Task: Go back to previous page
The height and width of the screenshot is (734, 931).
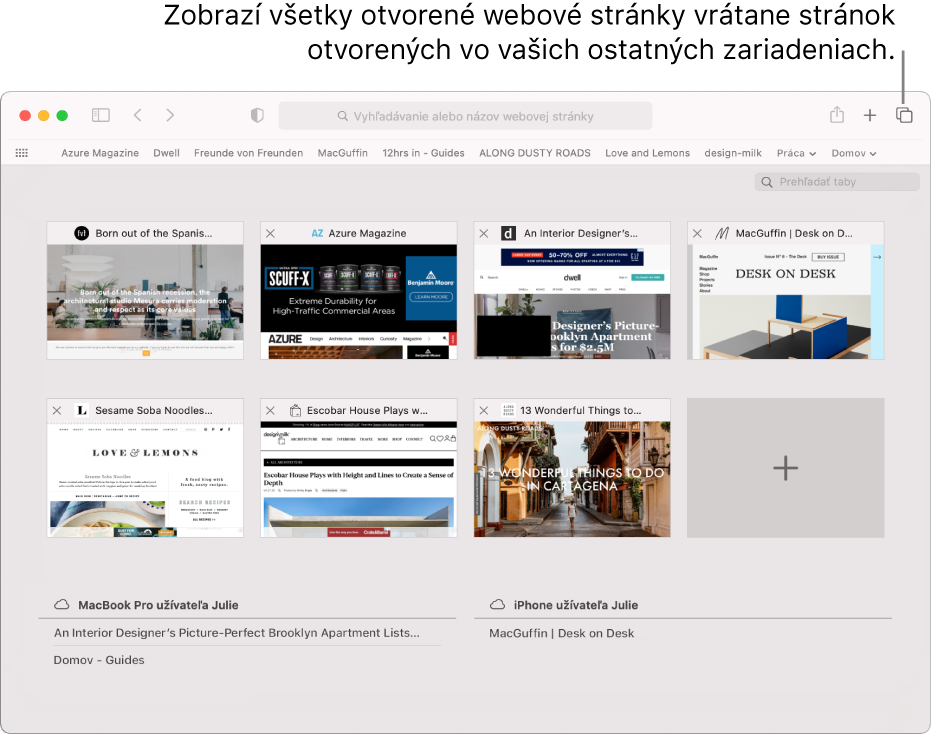Action: (138, 115)
